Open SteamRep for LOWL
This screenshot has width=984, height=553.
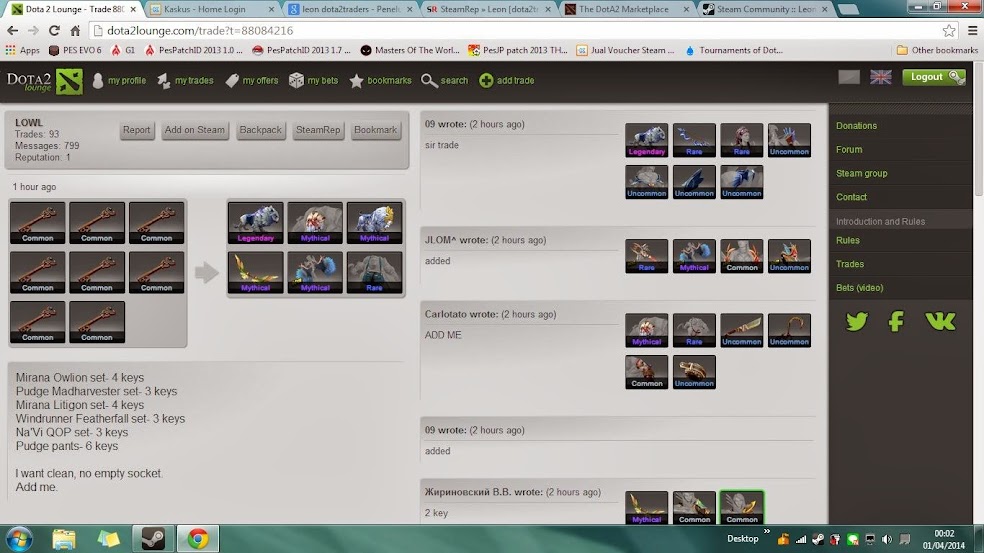(318, 130)
